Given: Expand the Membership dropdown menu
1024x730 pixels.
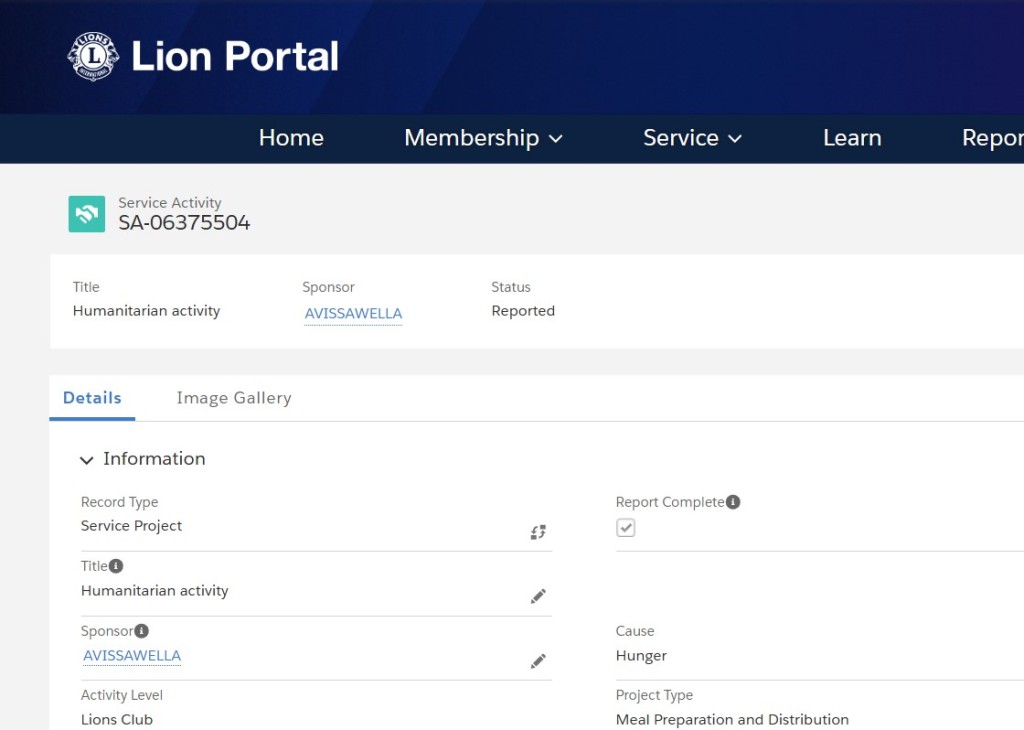Looking at the screenshot, I should tap(483, 138).
